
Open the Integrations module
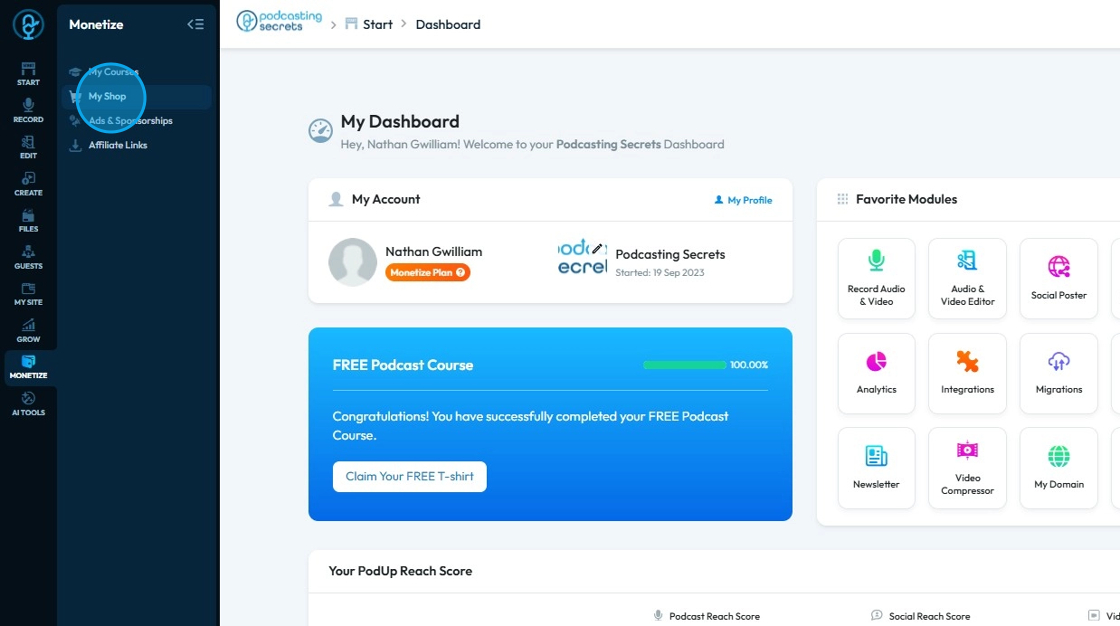(x=967, y=373)
